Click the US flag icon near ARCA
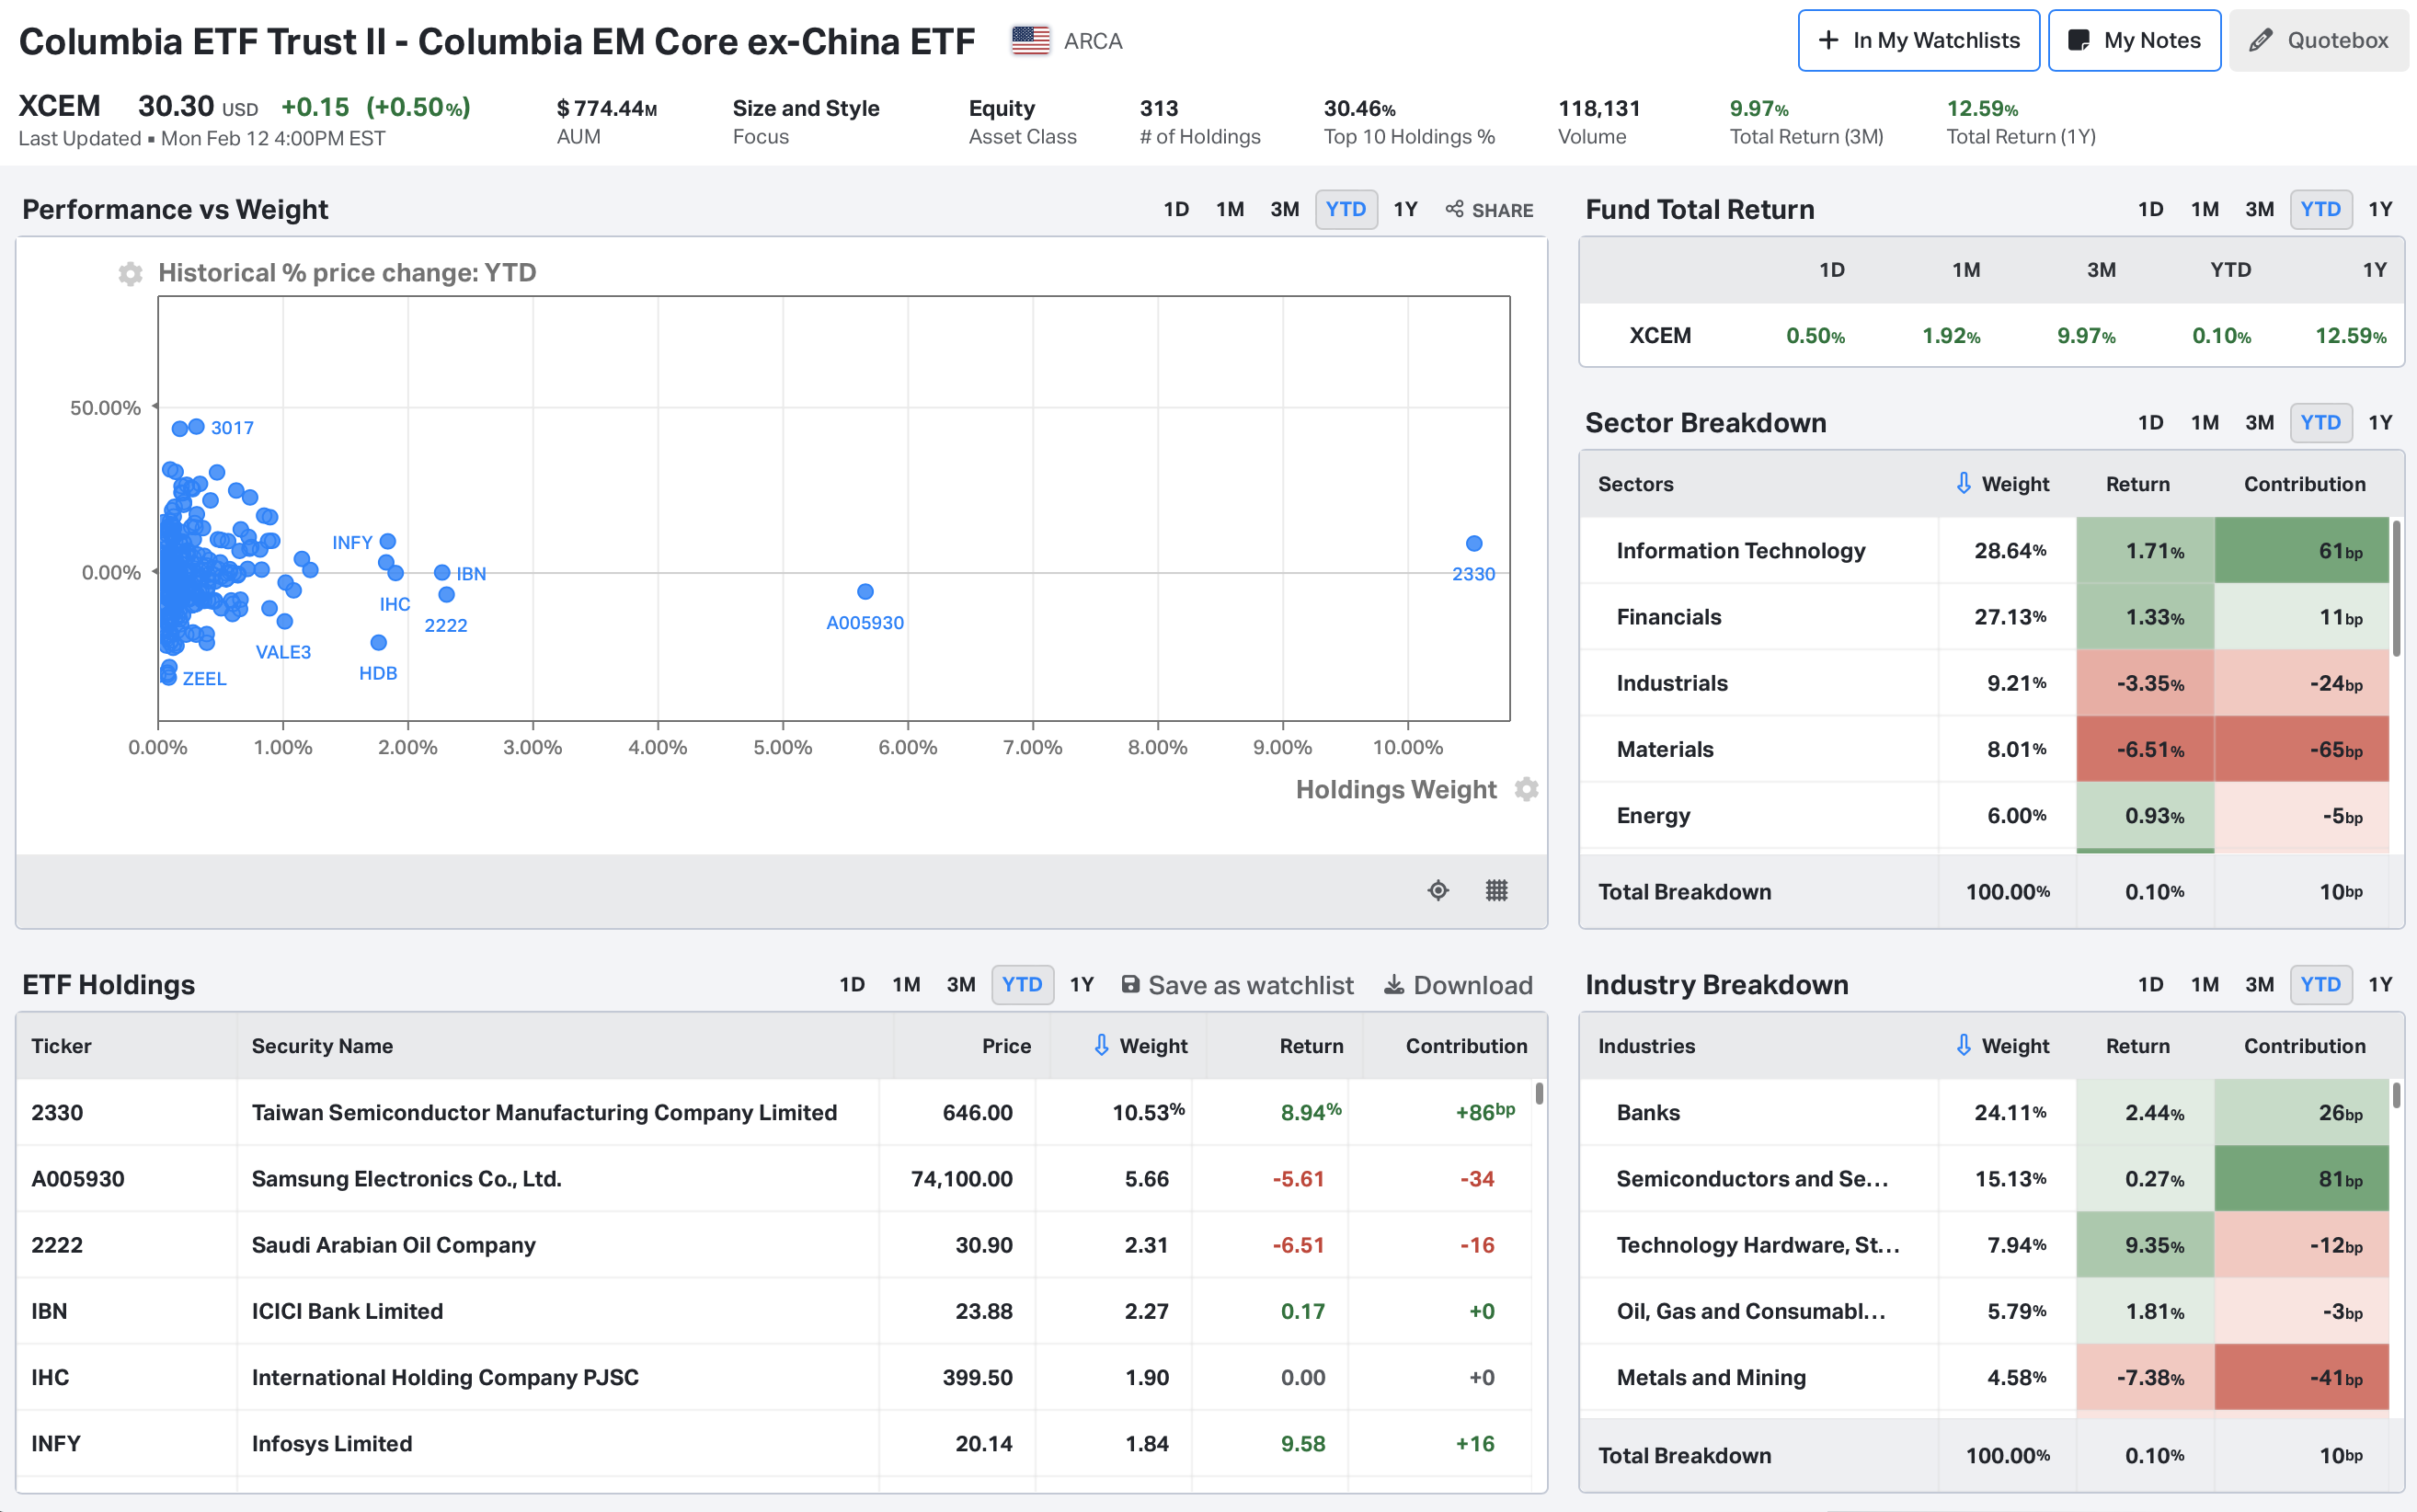The width and height of the screenshot is (2417, 1512). (1030, 41)
